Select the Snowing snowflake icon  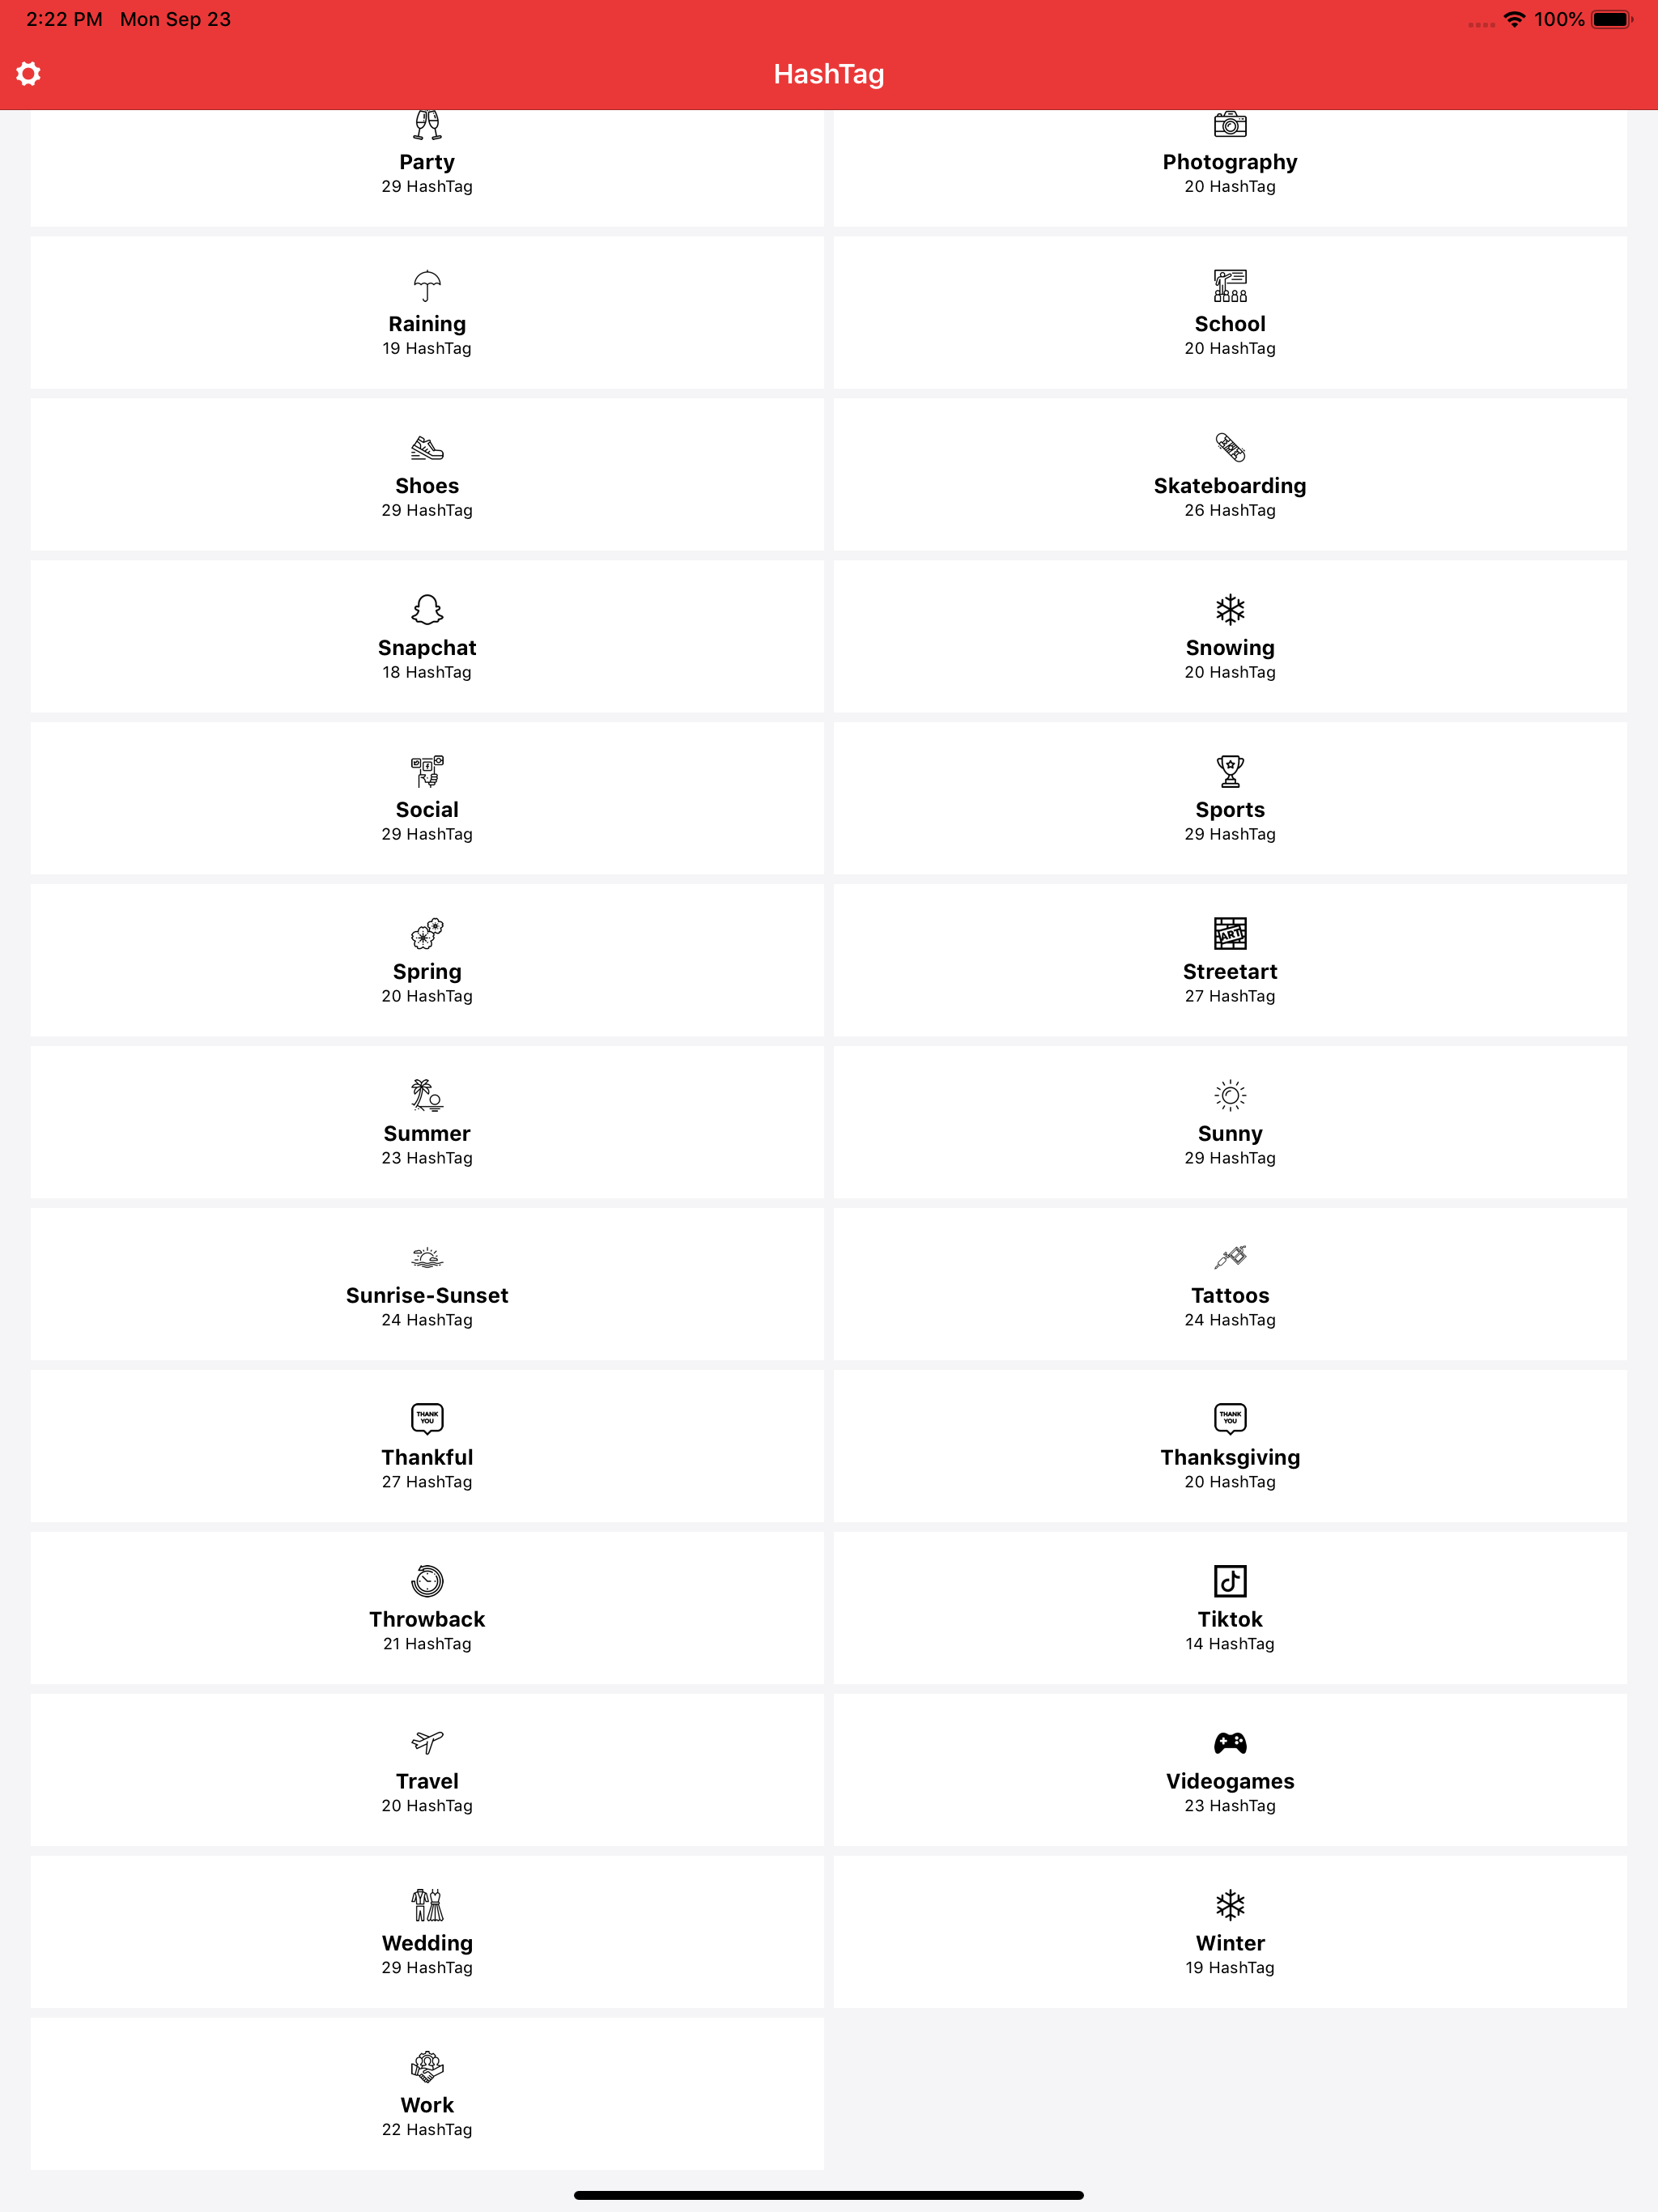(x=1228, y=609)
